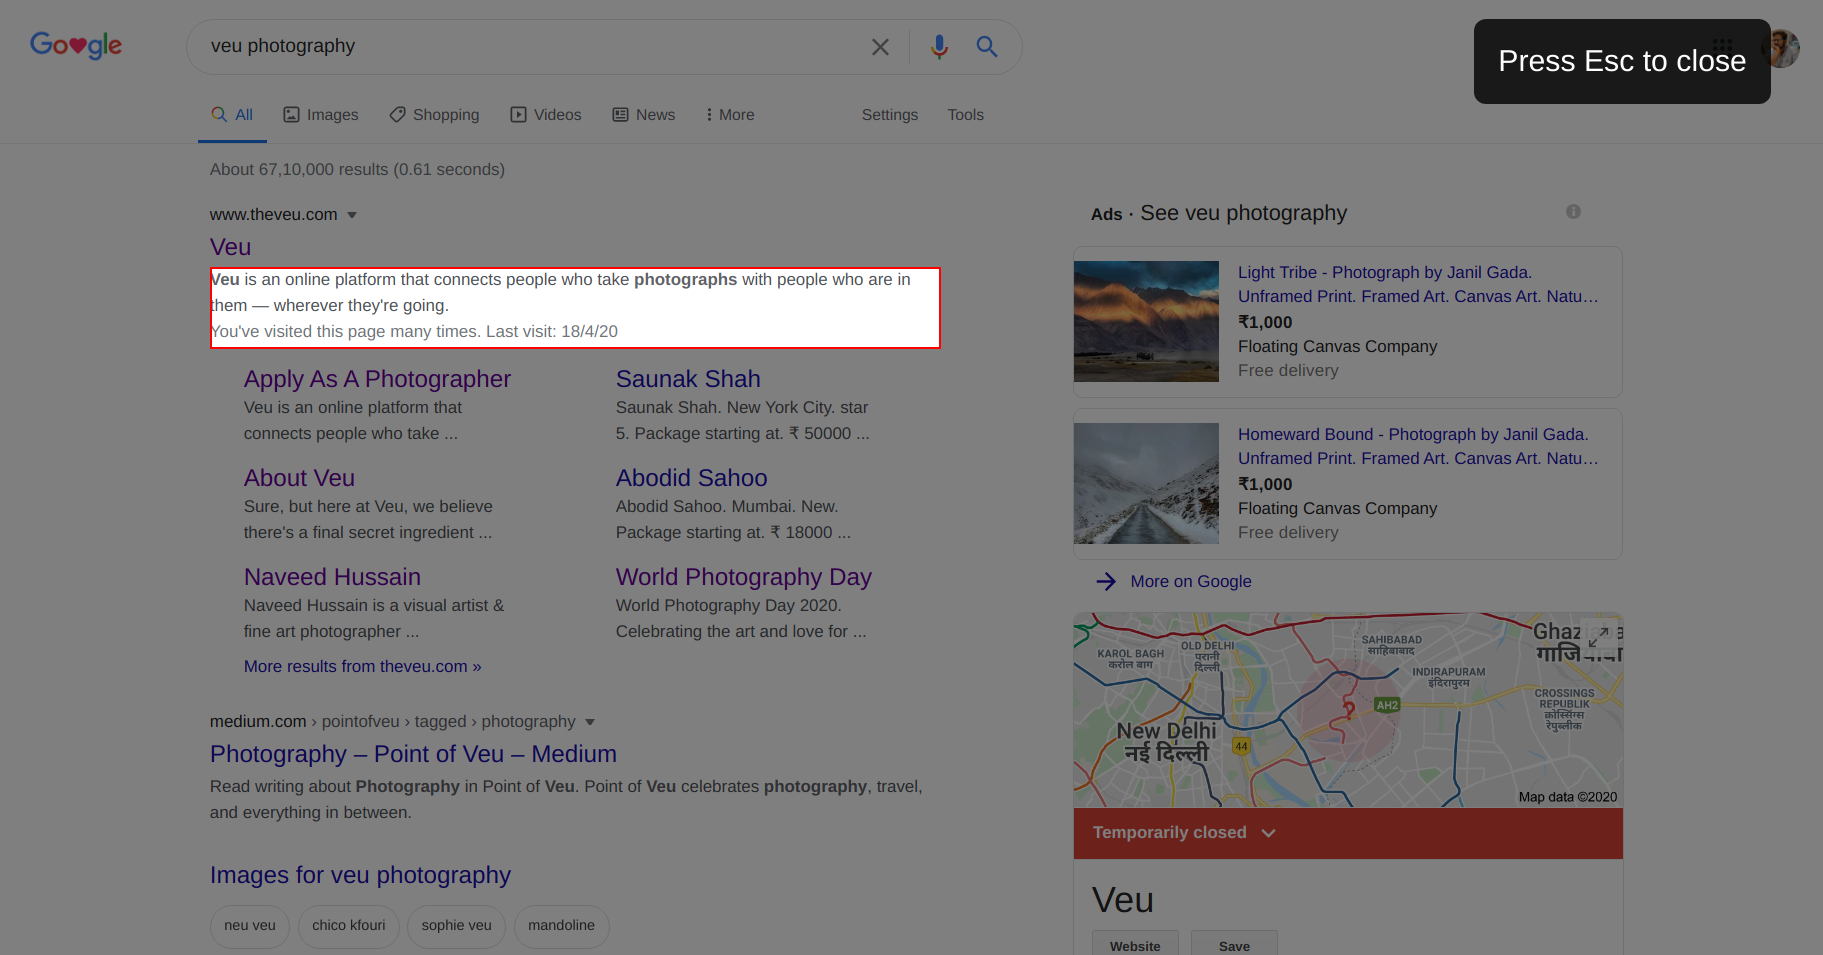
Task: Select the mandoline image chip
Action: pos(561,926)
